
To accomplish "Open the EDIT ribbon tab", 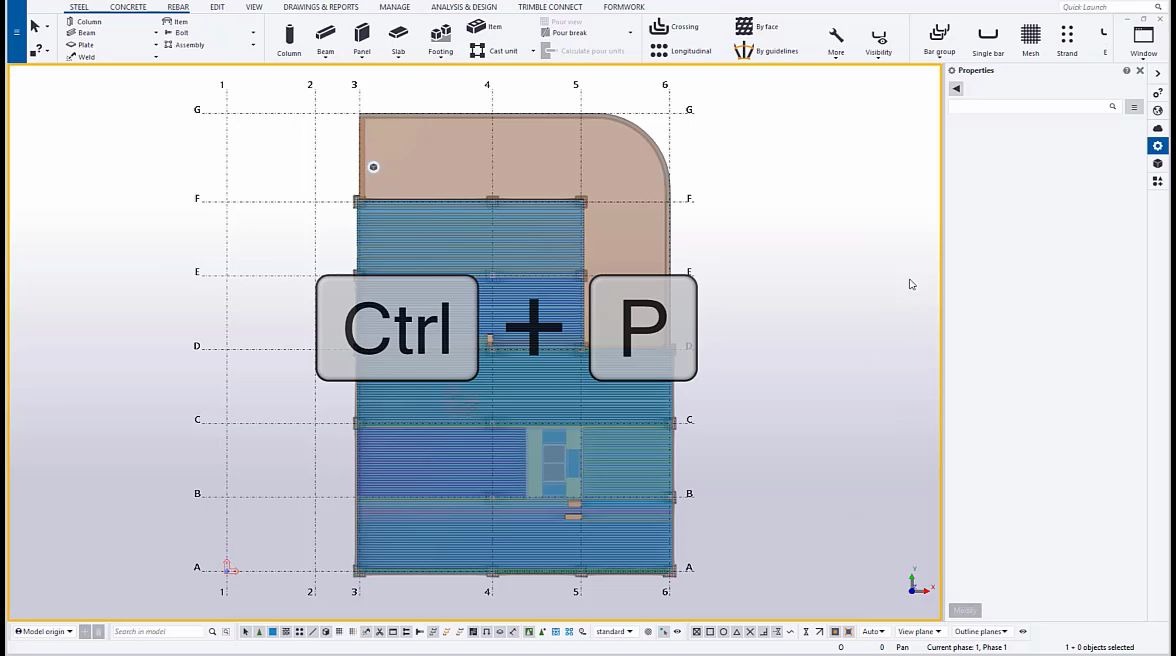I will point(217,7).
